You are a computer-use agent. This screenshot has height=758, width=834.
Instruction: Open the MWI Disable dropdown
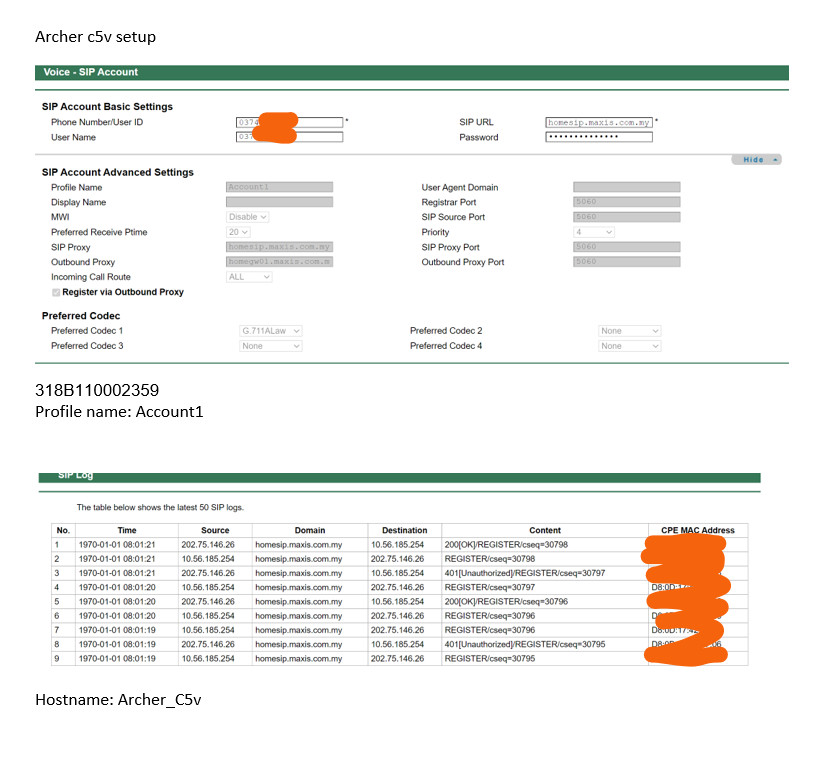pyautogui.click(x=248, y=217)
